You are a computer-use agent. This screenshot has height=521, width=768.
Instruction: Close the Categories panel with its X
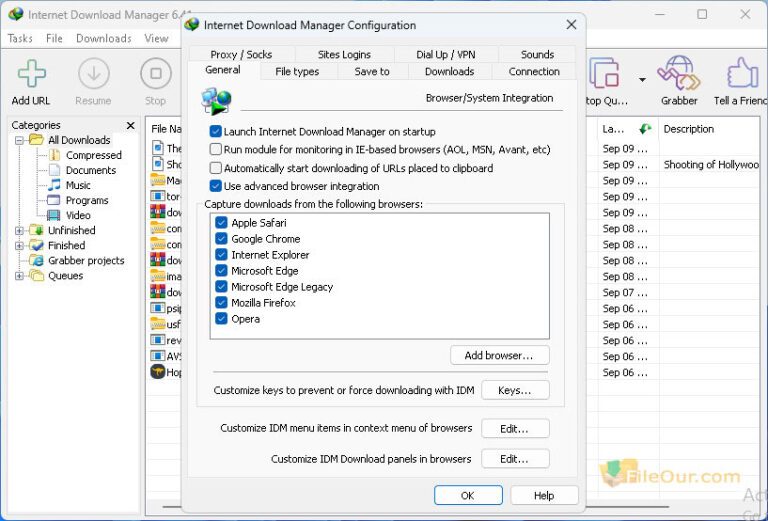(130, 125)
